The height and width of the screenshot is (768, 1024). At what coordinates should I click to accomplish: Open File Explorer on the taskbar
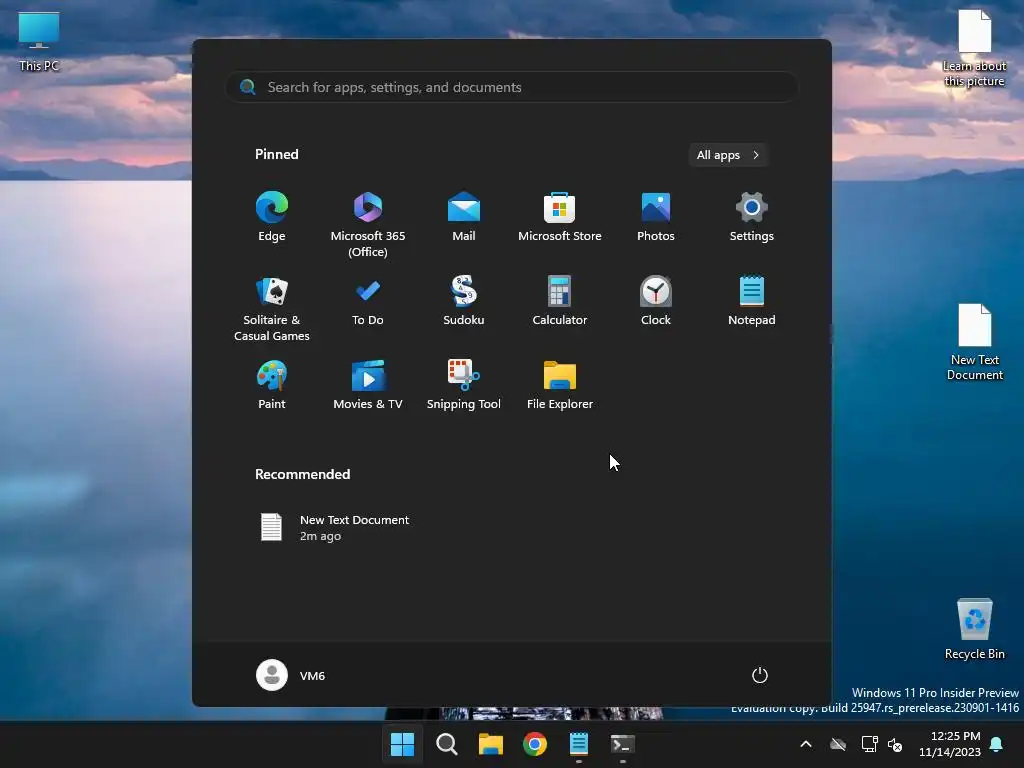(x=490, y=744)
